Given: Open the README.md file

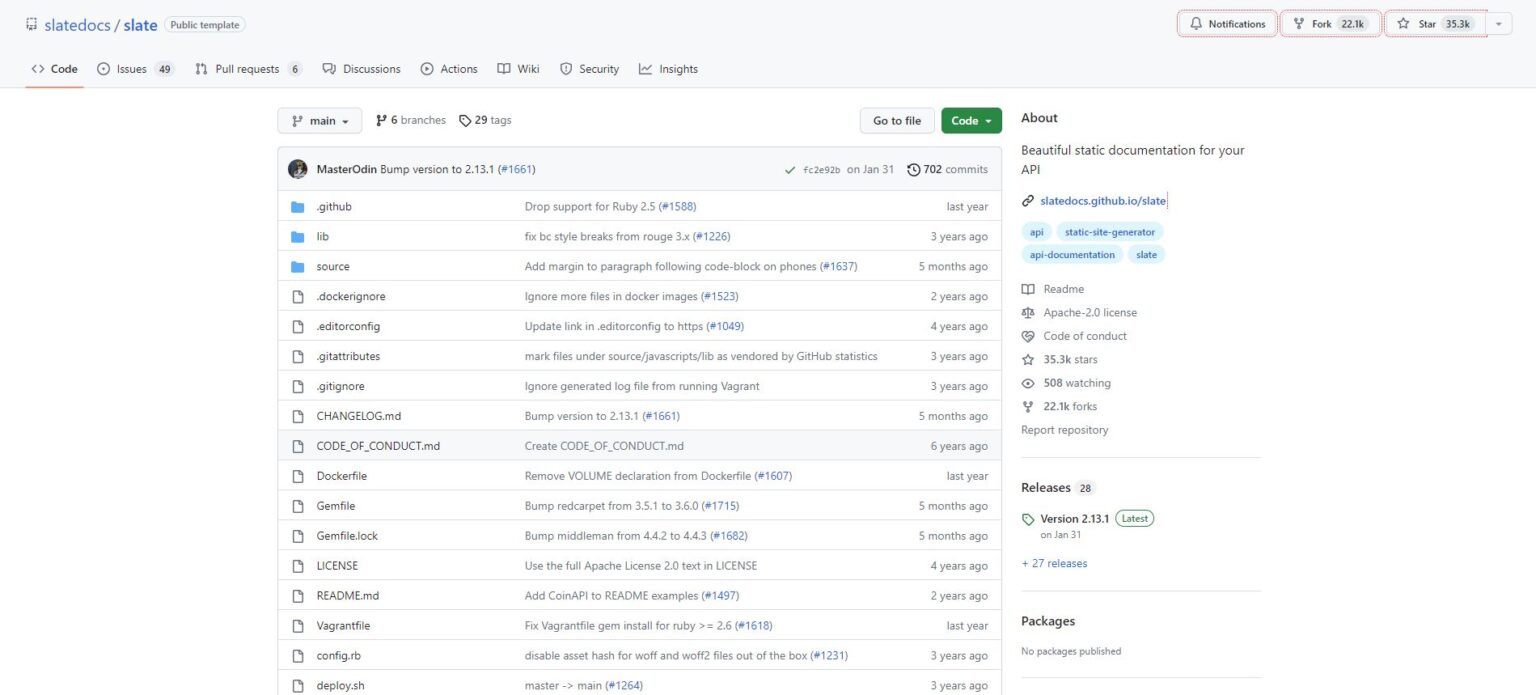Looking at the screenshot, I should click(x=347, y=595).
